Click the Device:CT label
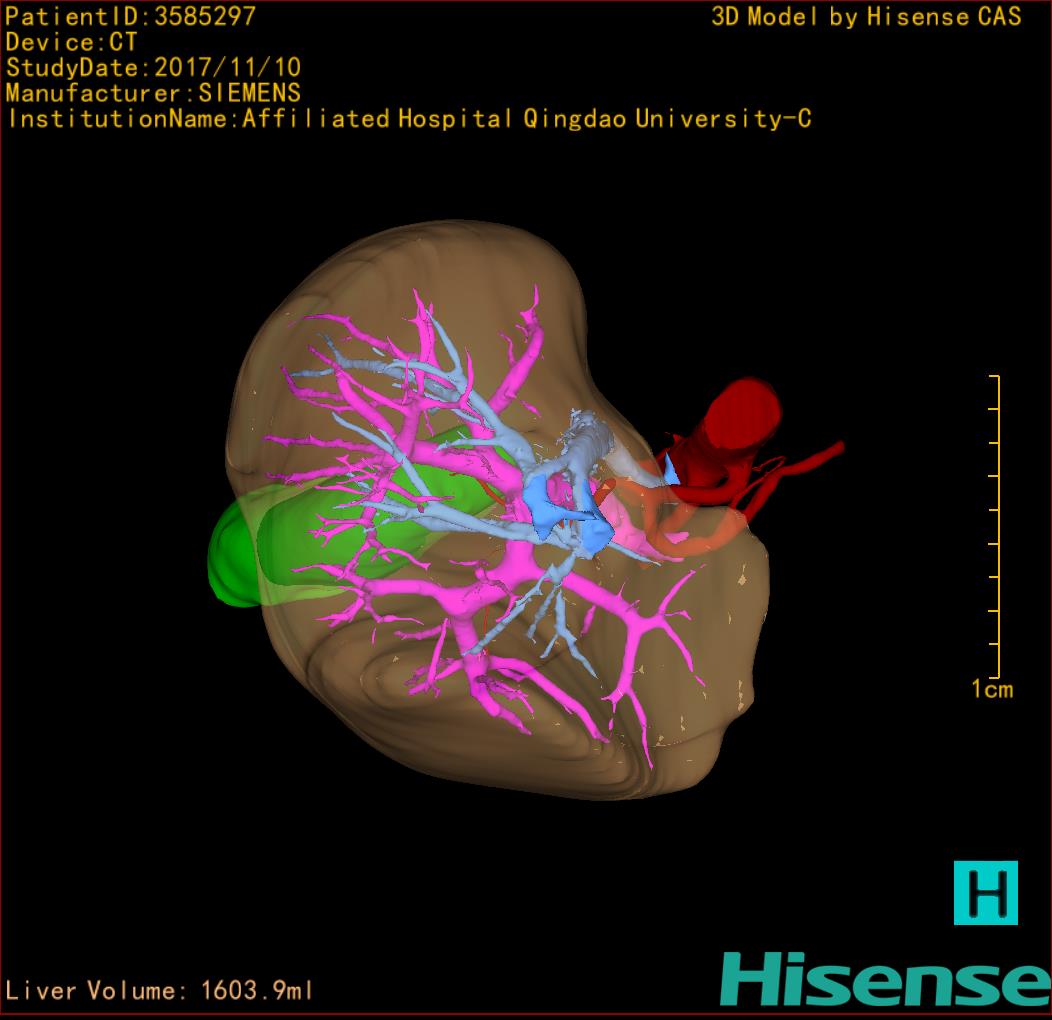The width and height of the screenshot is (1052, 1020). pyautogui.click(x=72, y=42)
